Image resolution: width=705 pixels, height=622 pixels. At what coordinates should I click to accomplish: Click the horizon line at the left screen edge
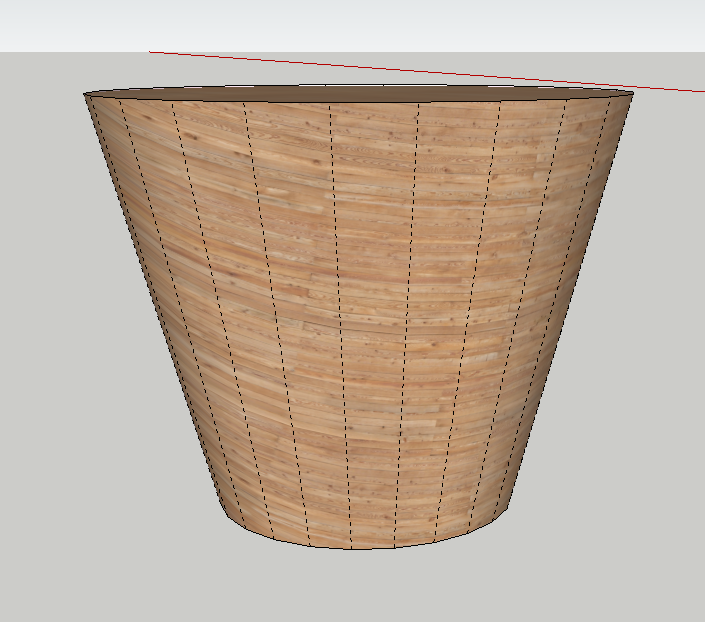3,52
